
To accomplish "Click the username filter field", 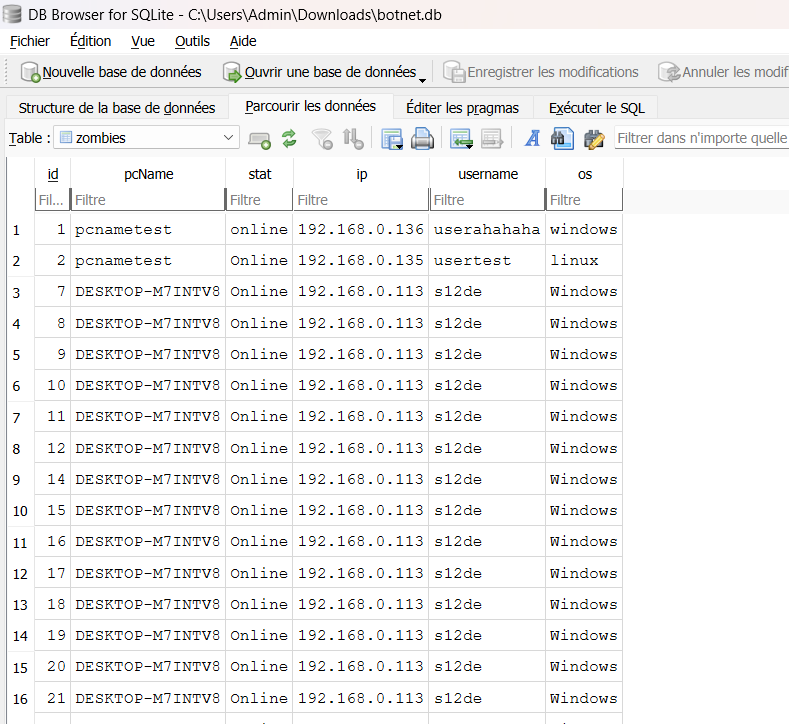I will click(x=488, y=200).
